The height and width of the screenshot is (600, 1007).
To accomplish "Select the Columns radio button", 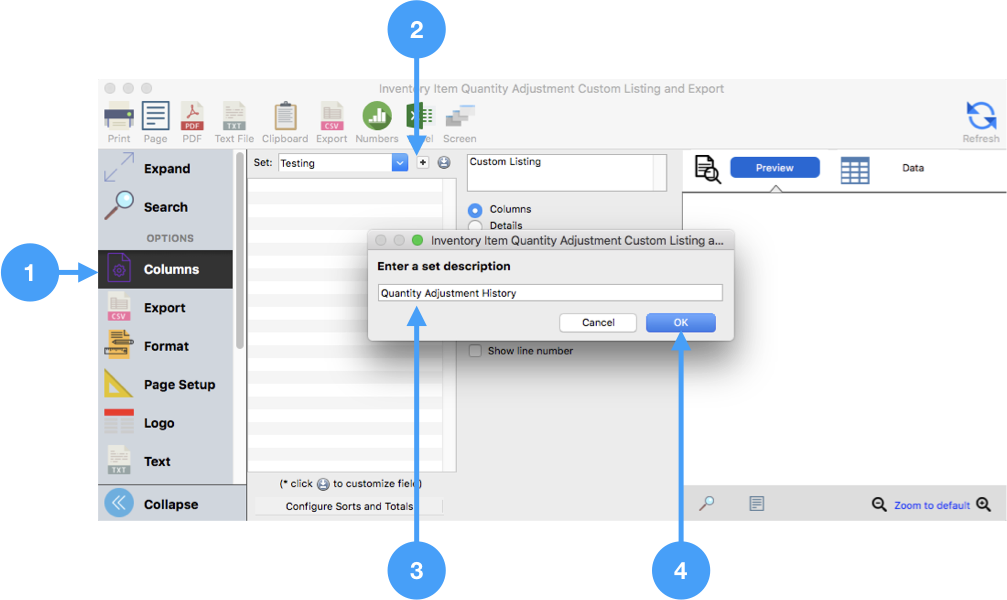I will pos(475,210).
